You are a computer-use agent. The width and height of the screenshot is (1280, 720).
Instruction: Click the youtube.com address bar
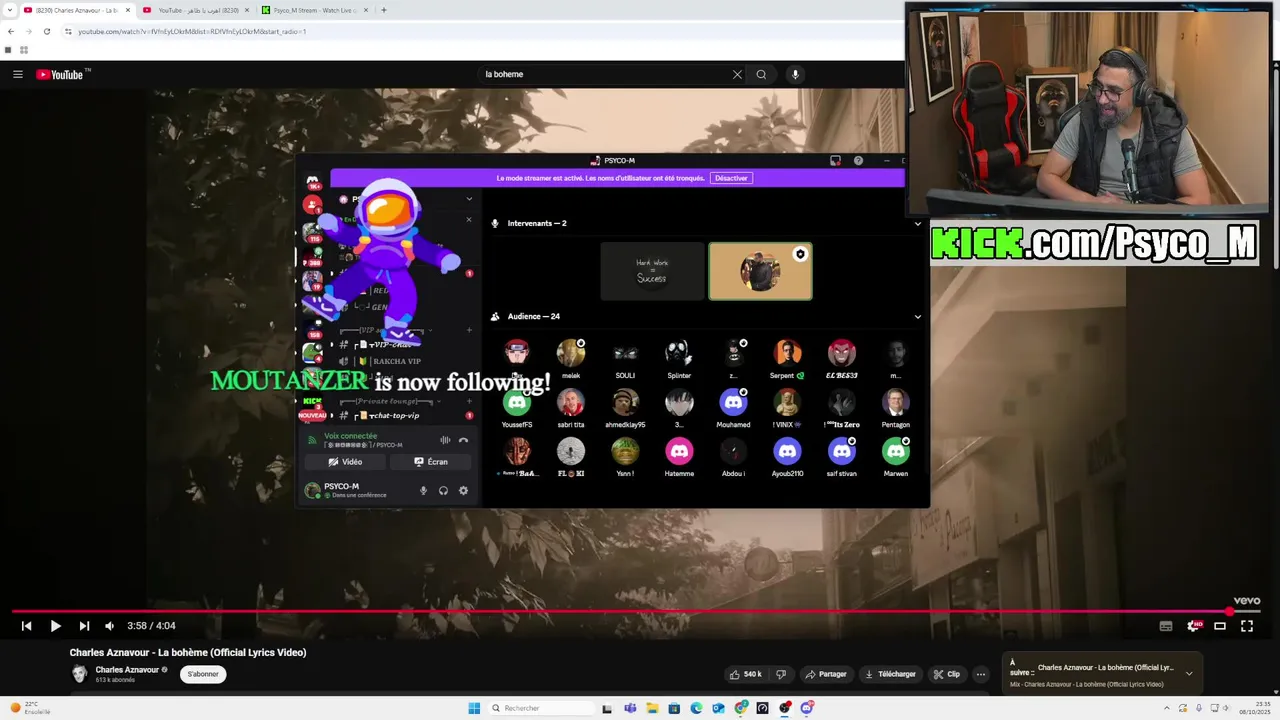pyautogui.click(x=480, y=31)
